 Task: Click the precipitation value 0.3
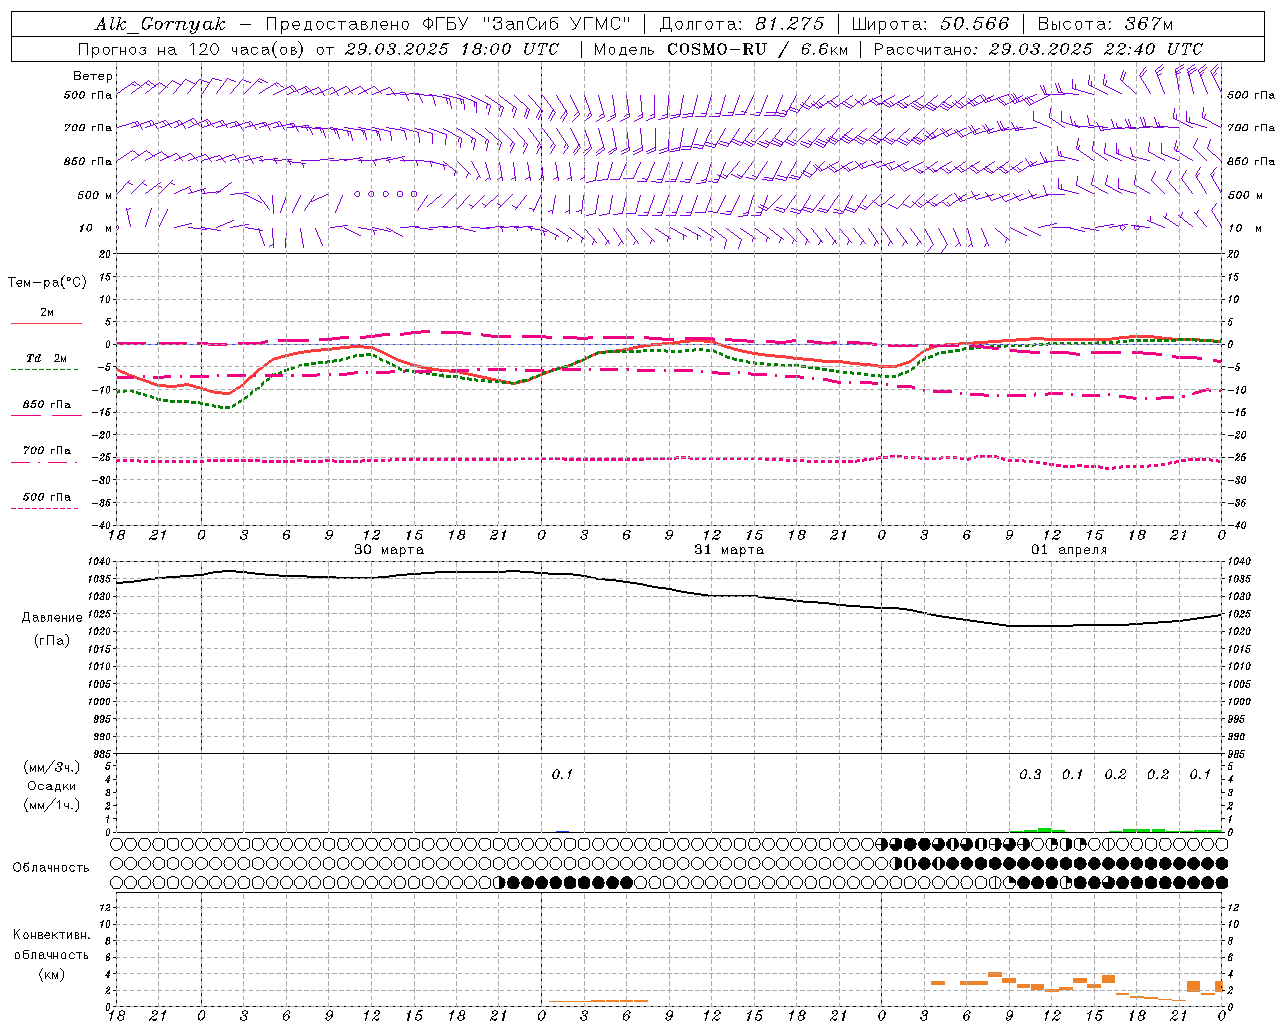1030,775
